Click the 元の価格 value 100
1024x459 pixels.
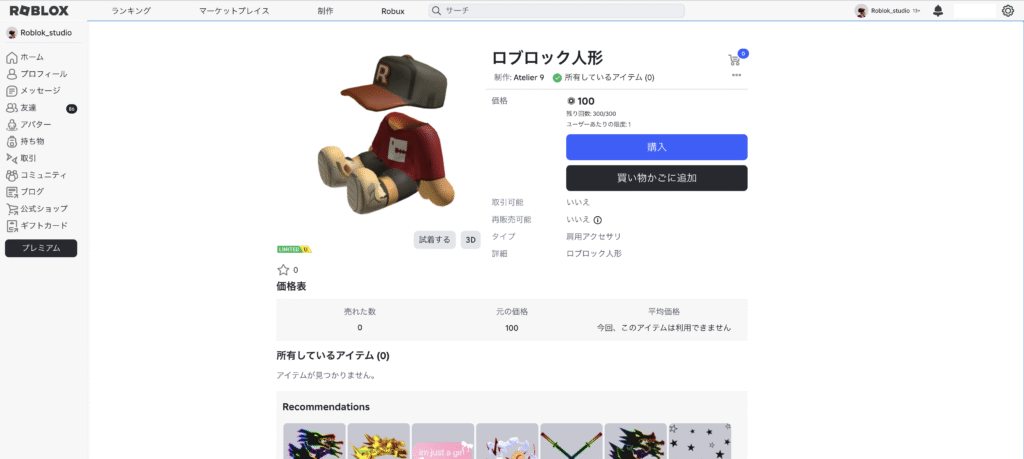[512, 328]
